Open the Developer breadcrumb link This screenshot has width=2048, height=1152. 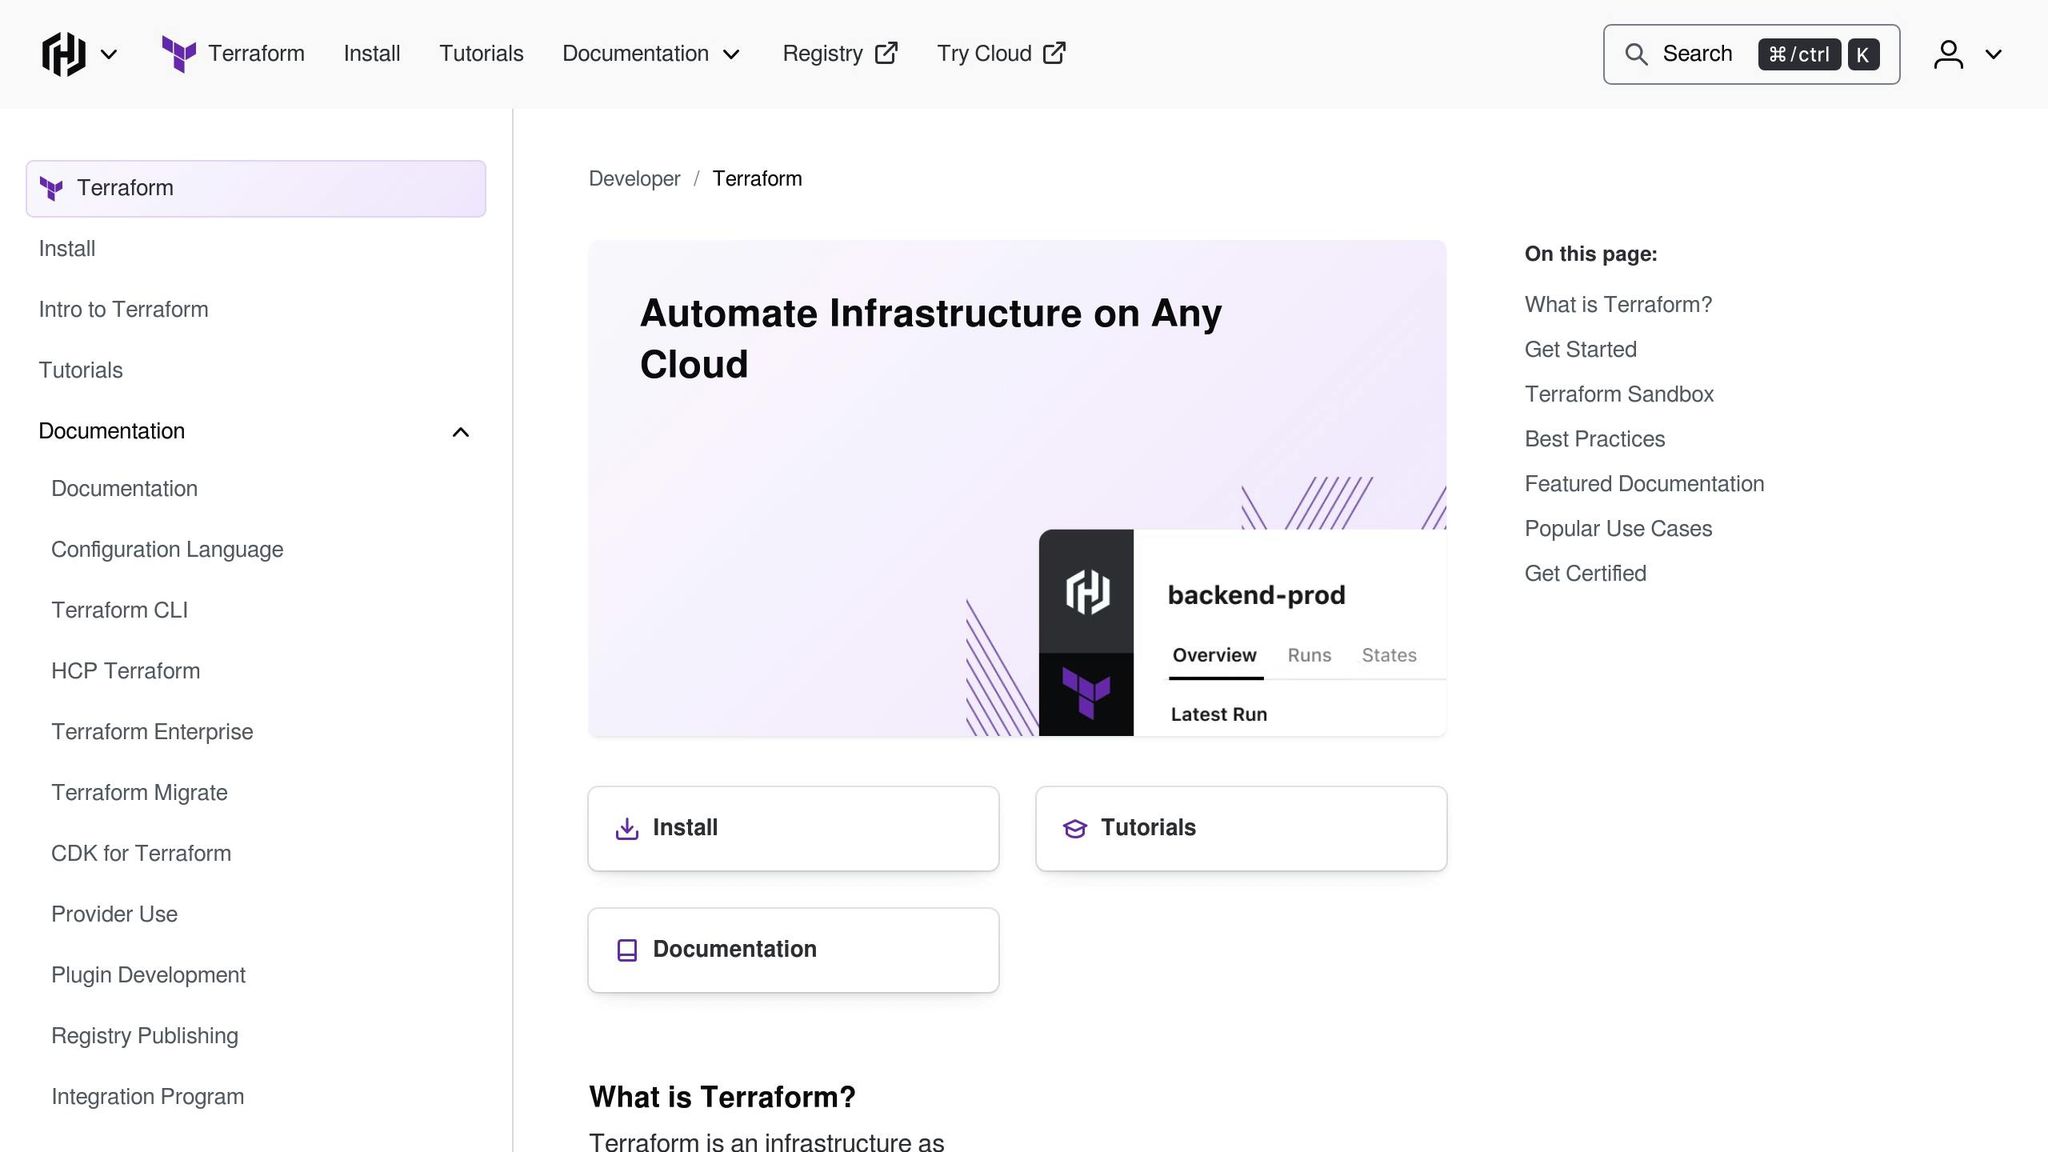(x=634, y=178)
